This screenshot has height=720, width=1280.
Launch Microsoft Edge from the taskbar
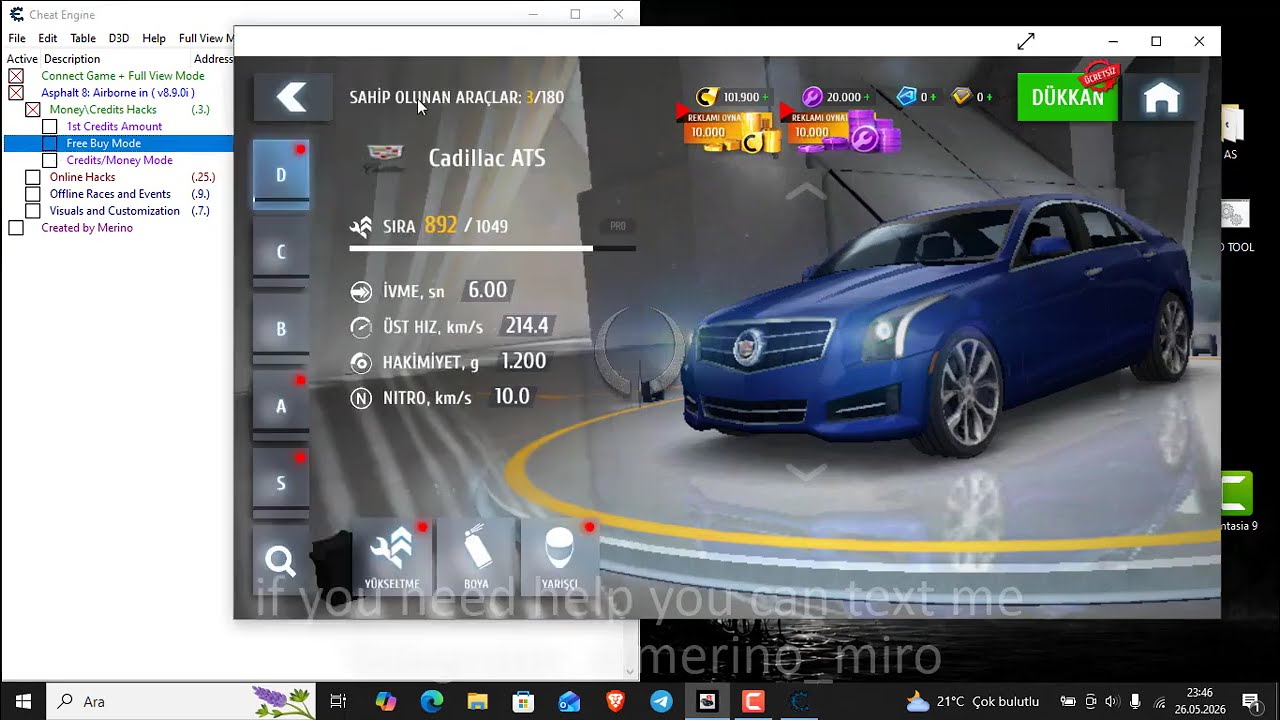431,701
